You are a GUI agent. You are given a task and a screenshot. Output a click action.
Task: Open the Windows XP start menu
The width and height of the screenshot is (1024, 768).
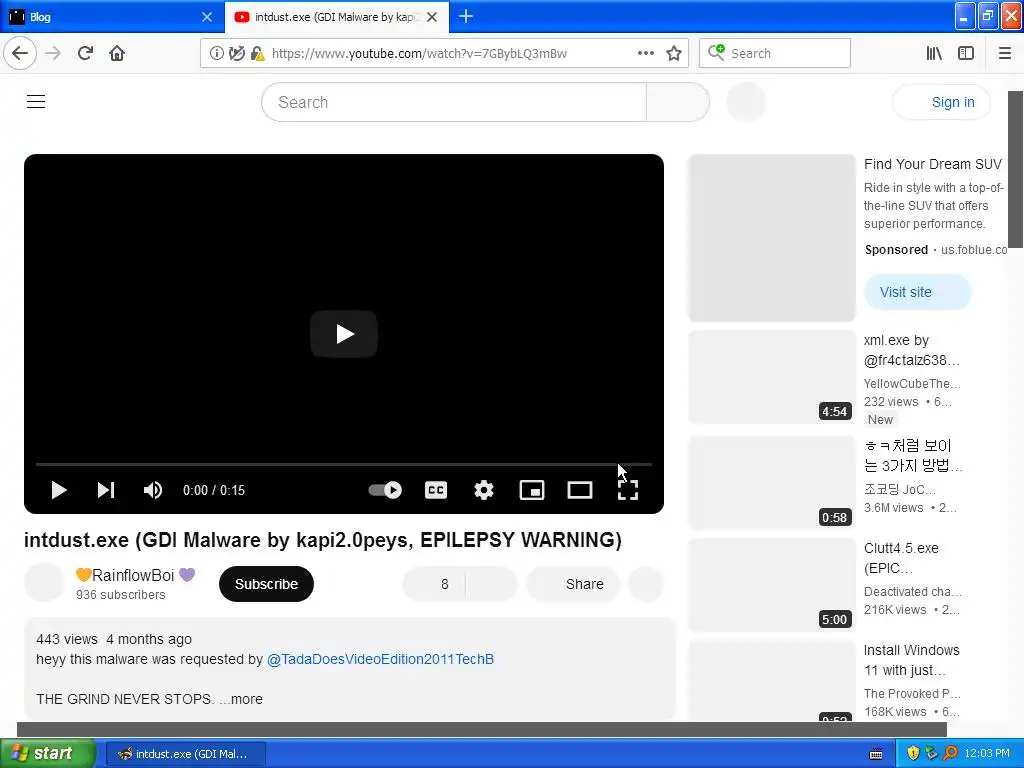[x=48, y=753]
